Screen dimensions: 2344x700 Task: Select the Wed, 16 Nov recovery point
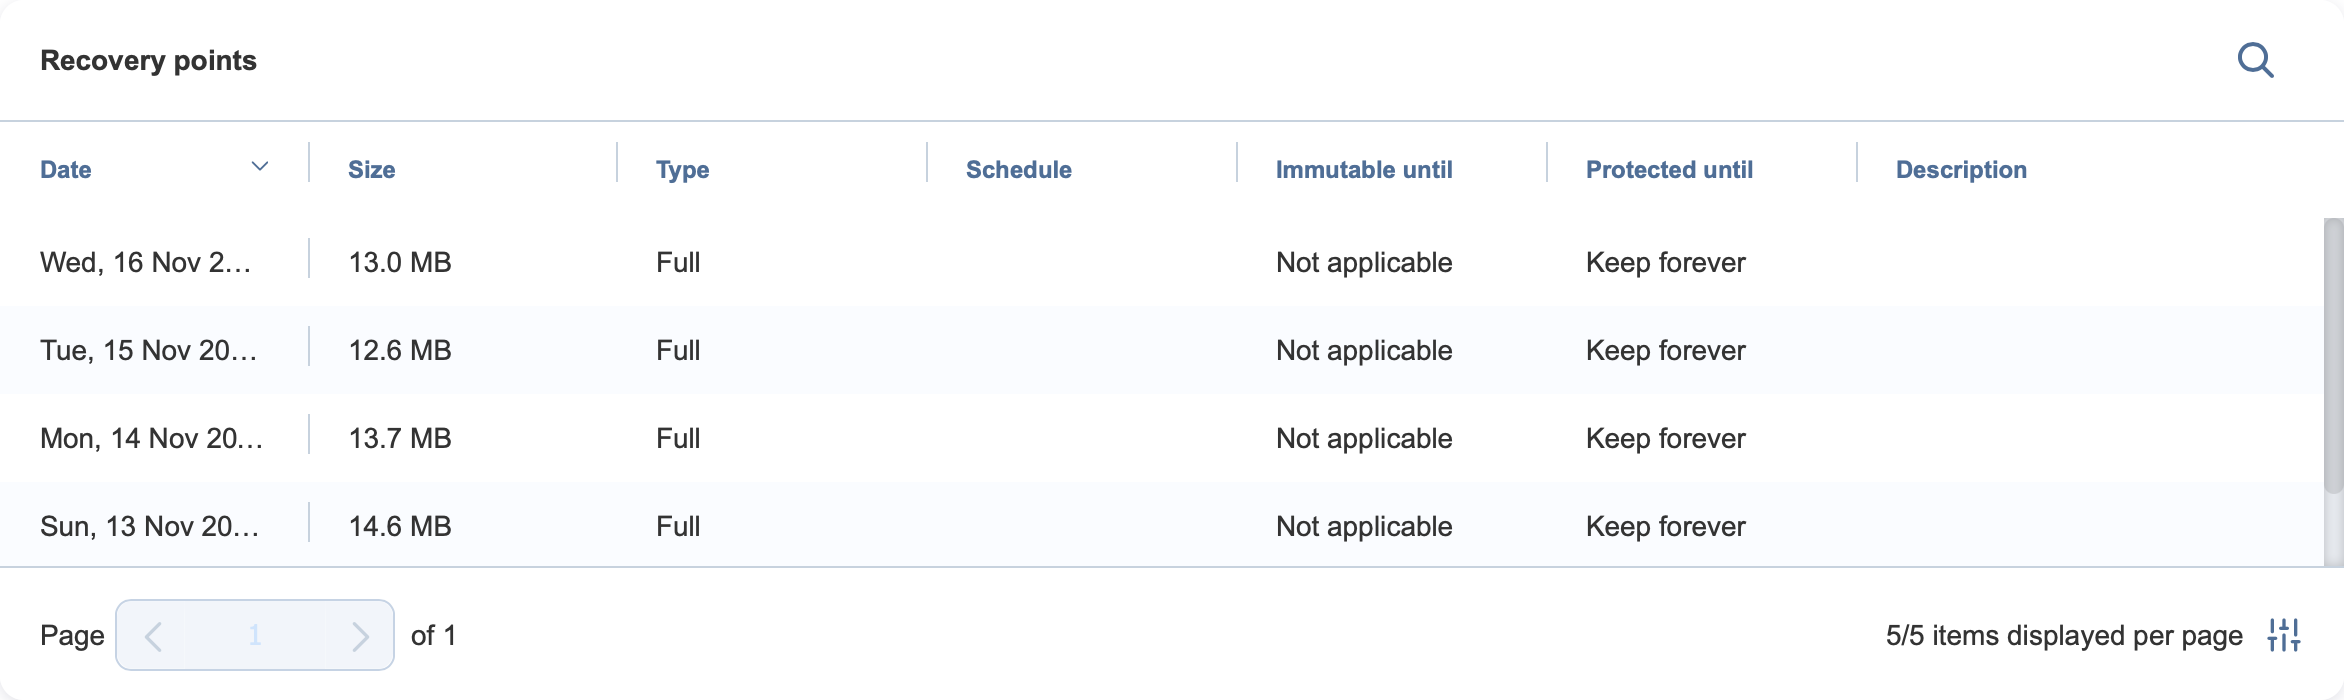1162,262
